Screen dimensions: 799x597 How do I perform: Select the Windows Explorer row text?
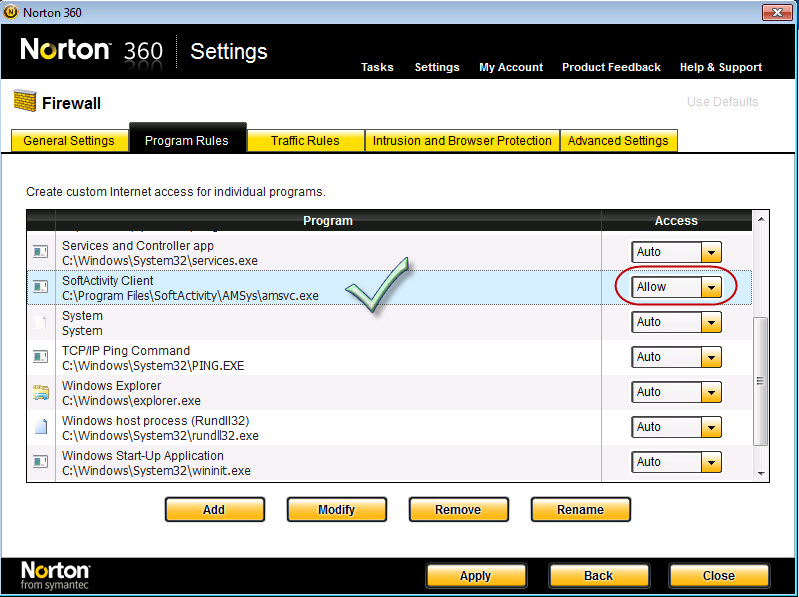(131, 393)
